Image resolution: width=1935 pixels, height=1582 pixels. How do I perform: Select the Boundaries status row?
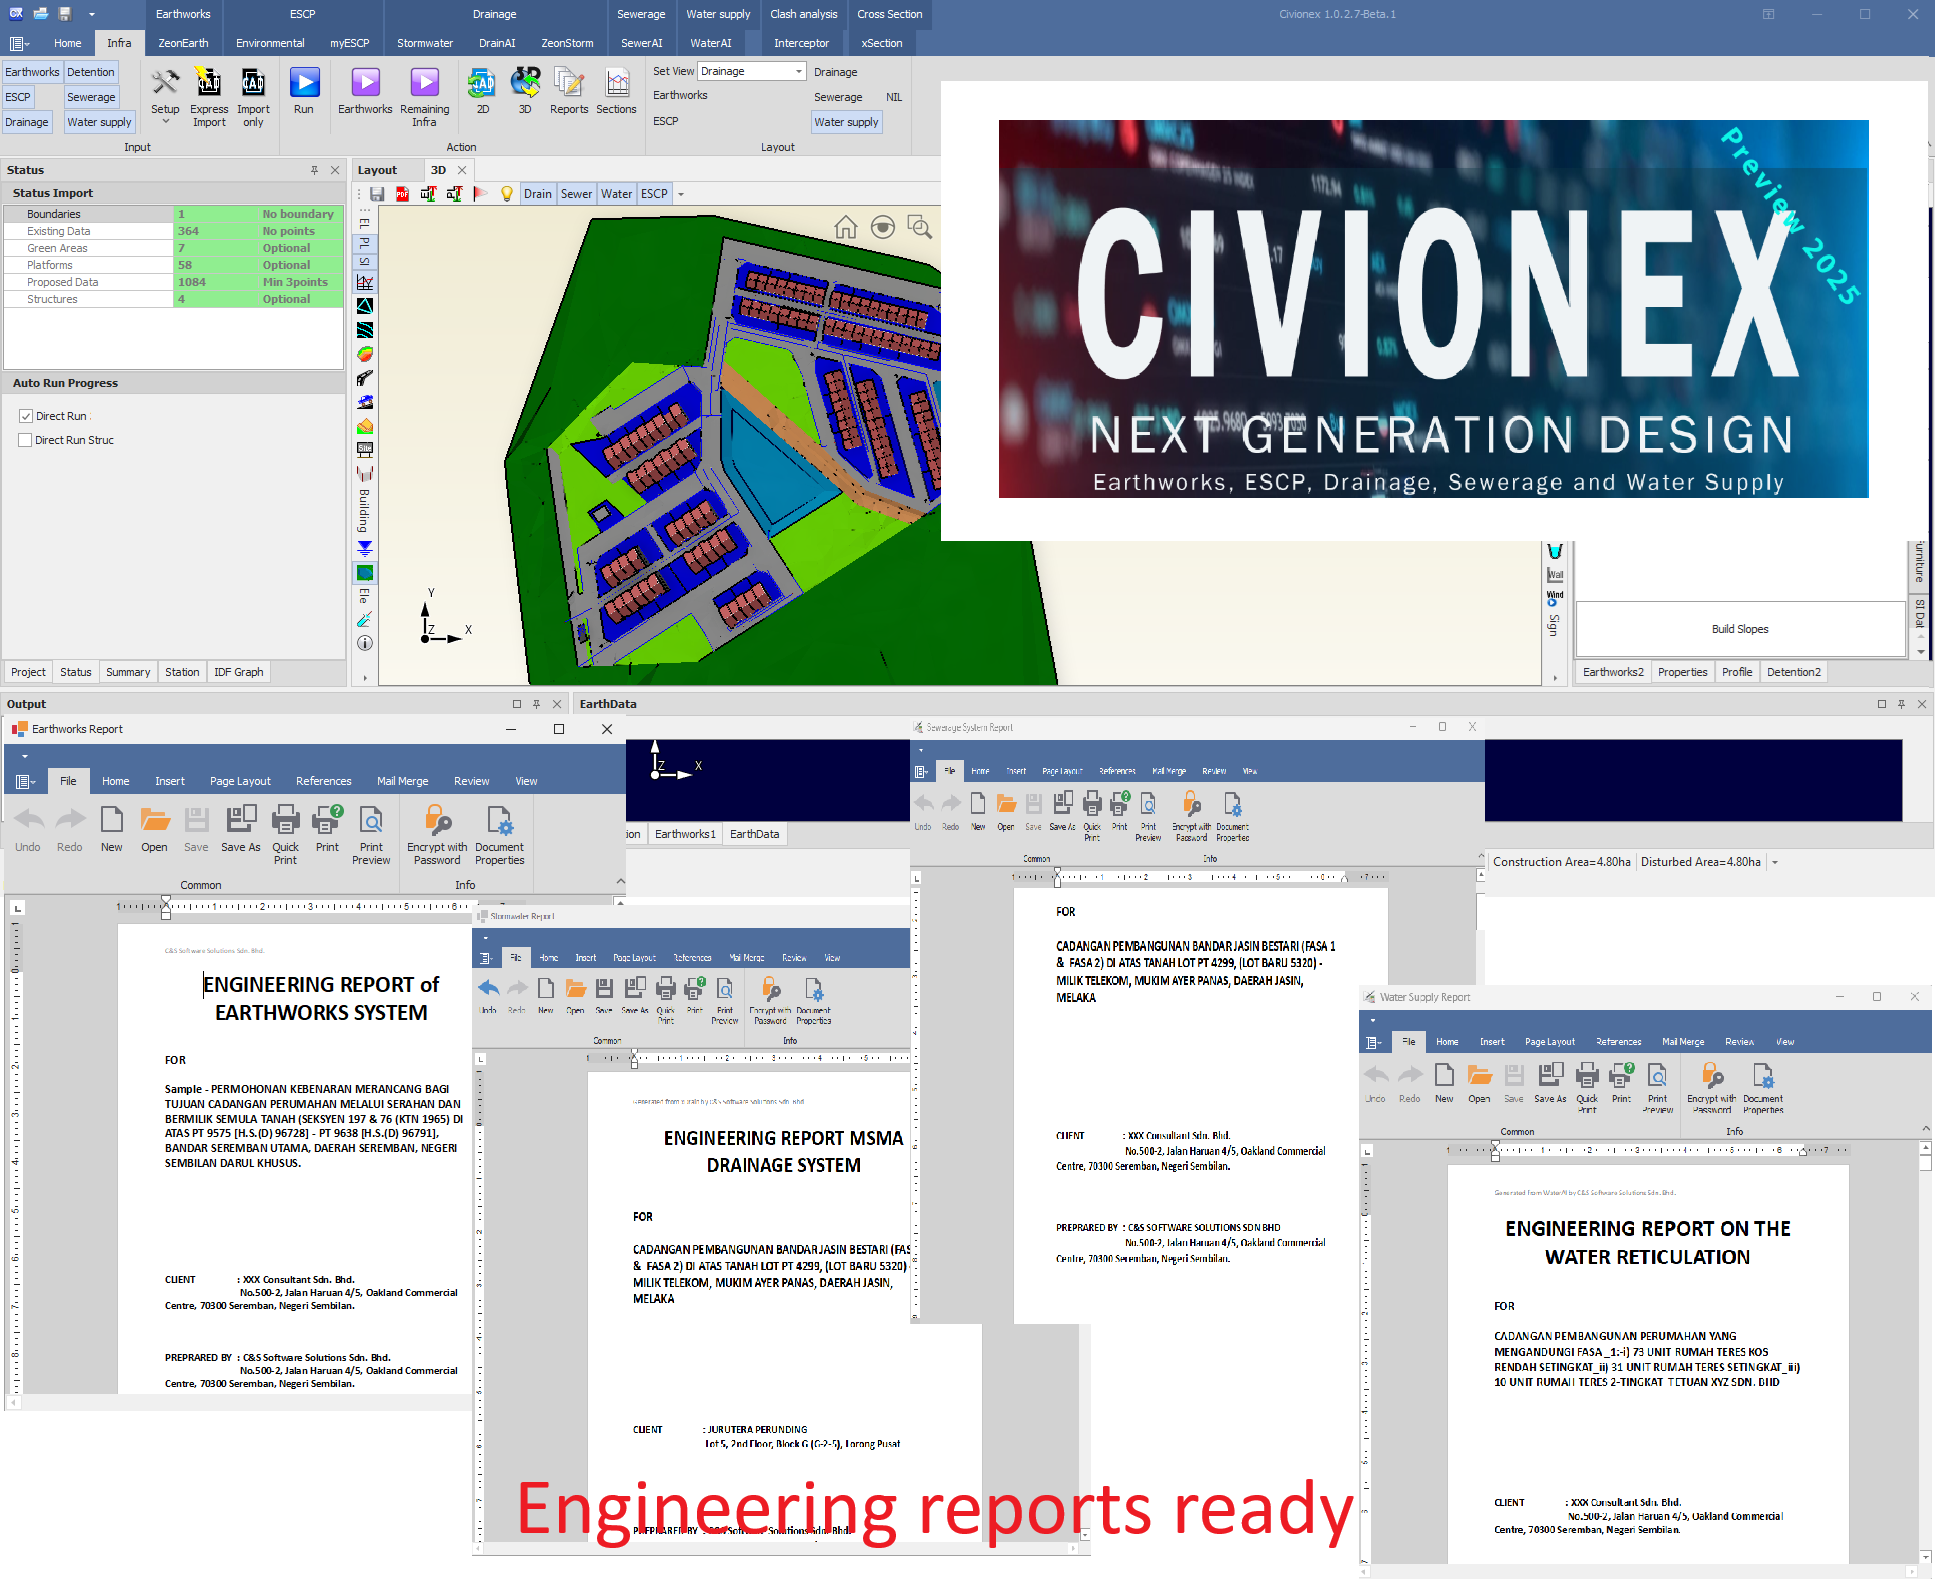(173, 214)
